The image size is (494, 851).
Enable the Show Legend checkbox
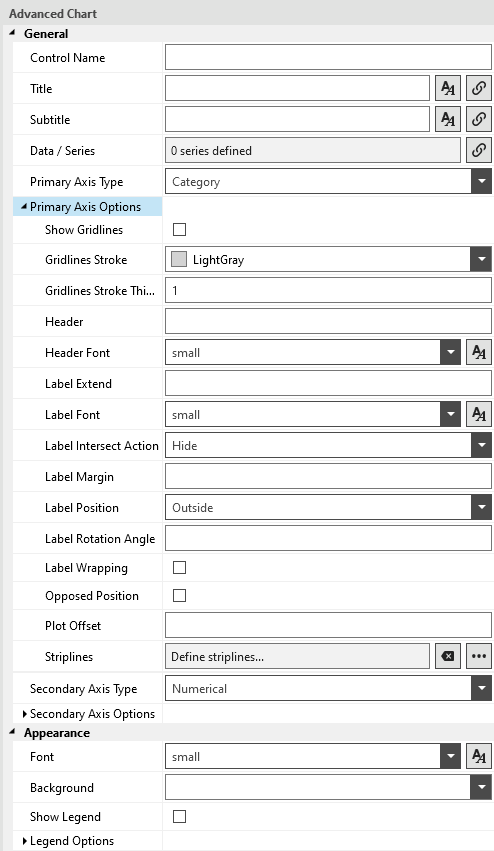click(179, 816)
